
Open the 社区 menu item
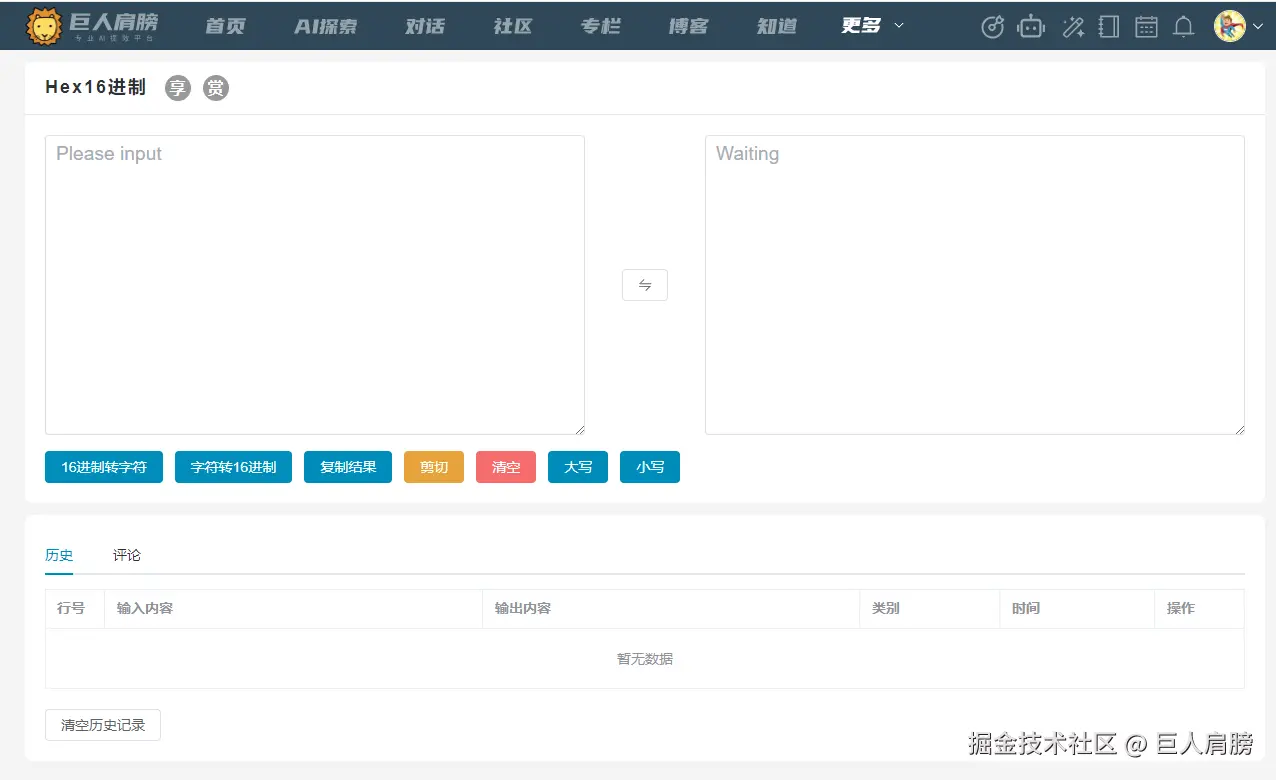click(513, 26)
